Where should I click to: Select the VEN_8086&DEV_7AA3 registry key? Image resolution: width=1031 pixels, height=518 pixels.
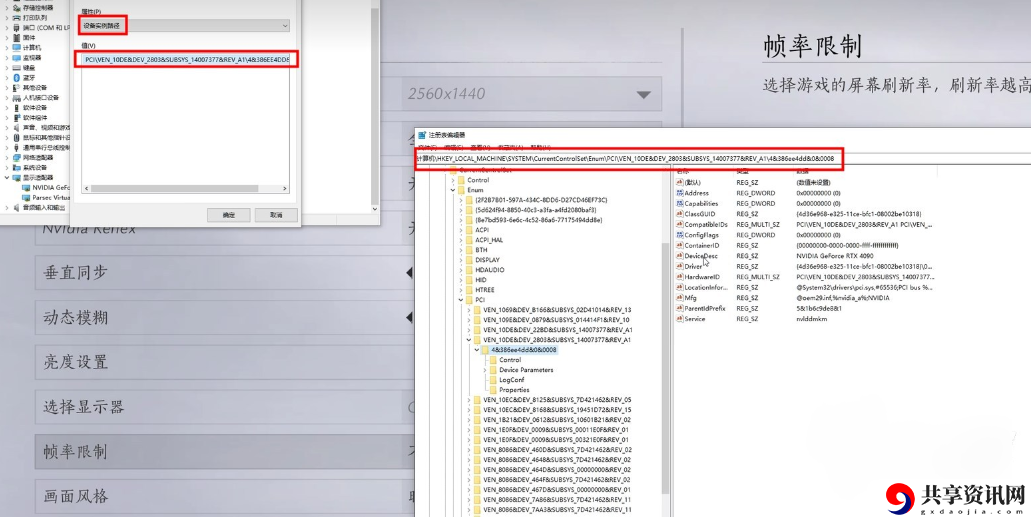tap(558, 509)
